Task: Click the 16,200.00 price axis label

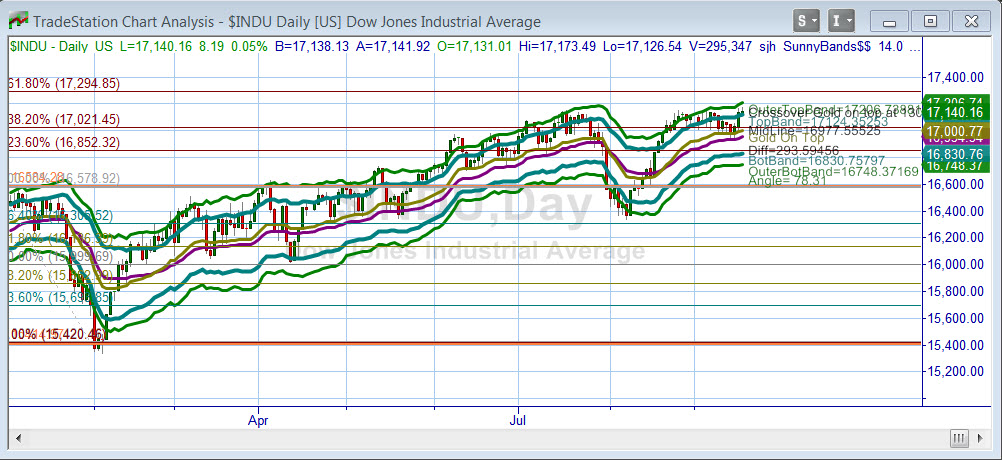Action: click(957, 238)
